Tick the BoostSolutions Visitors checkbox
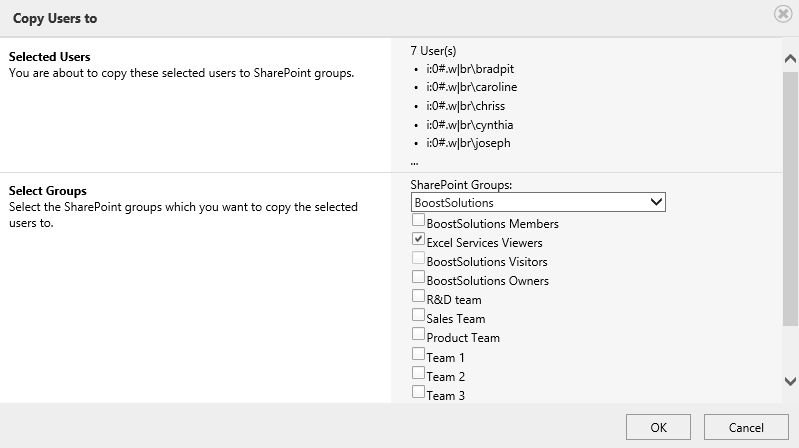The height and width of the screenshot is (448, 799). coord(418,260)
